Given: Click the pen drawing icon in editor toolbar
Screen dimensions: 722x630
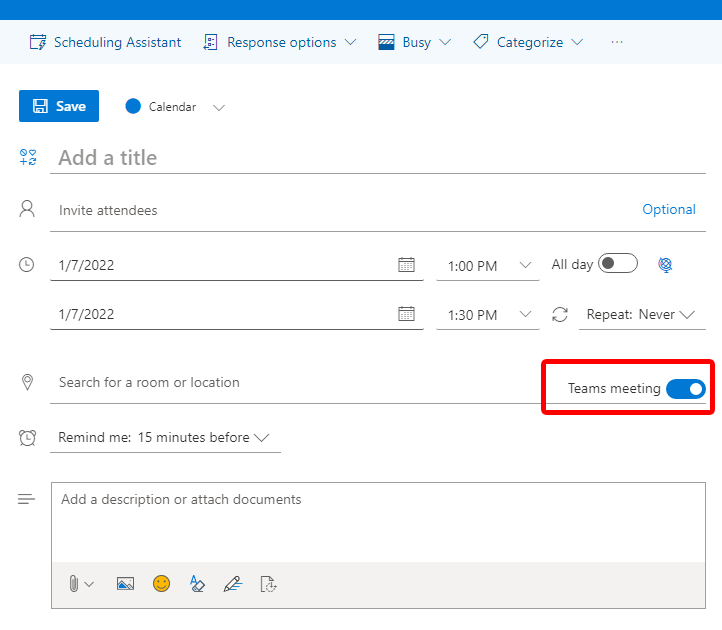Looking at the screenshot, I should click(x=232, y=584).
